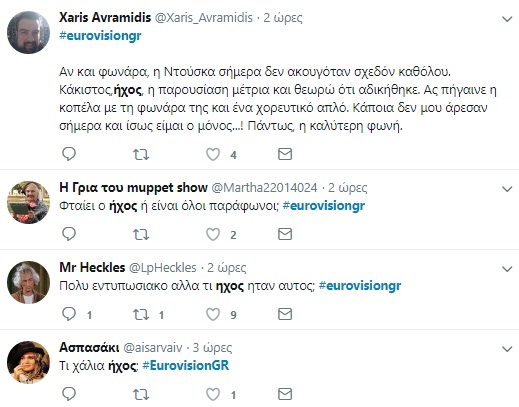Send Xaris Avramidis tweet via direct message
Image resolution: width=519 pixels, height=407 pixels.
point(285,154)
